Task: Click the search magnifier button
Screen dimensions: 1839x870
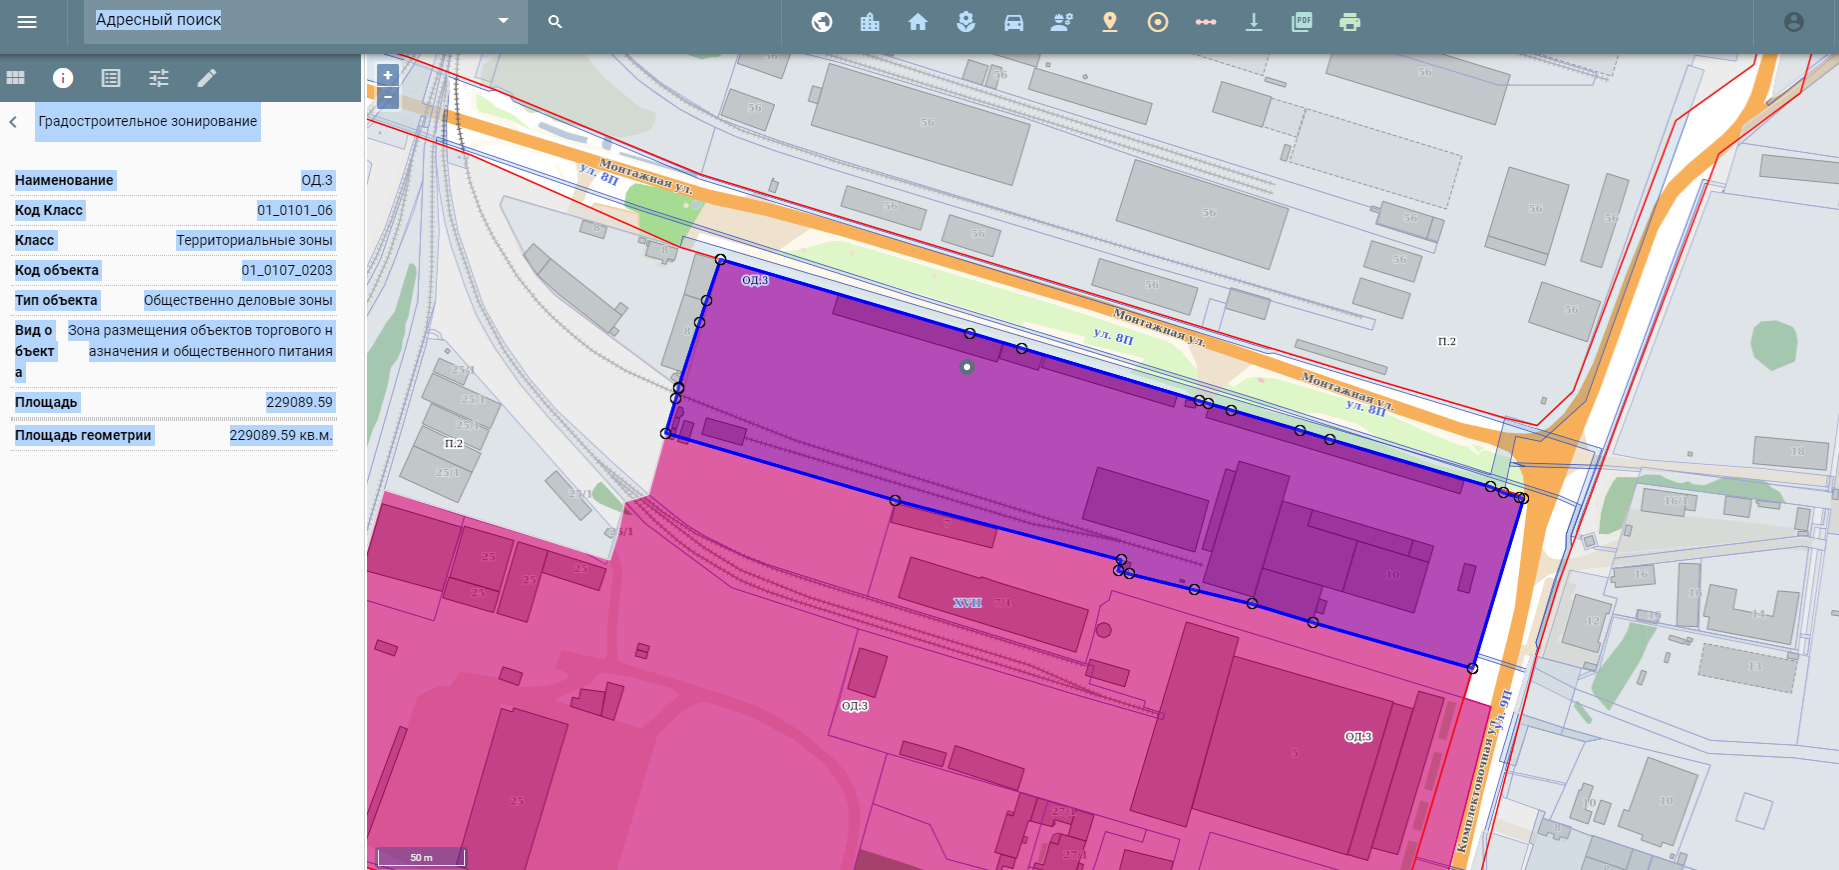Action: point(555,22)
